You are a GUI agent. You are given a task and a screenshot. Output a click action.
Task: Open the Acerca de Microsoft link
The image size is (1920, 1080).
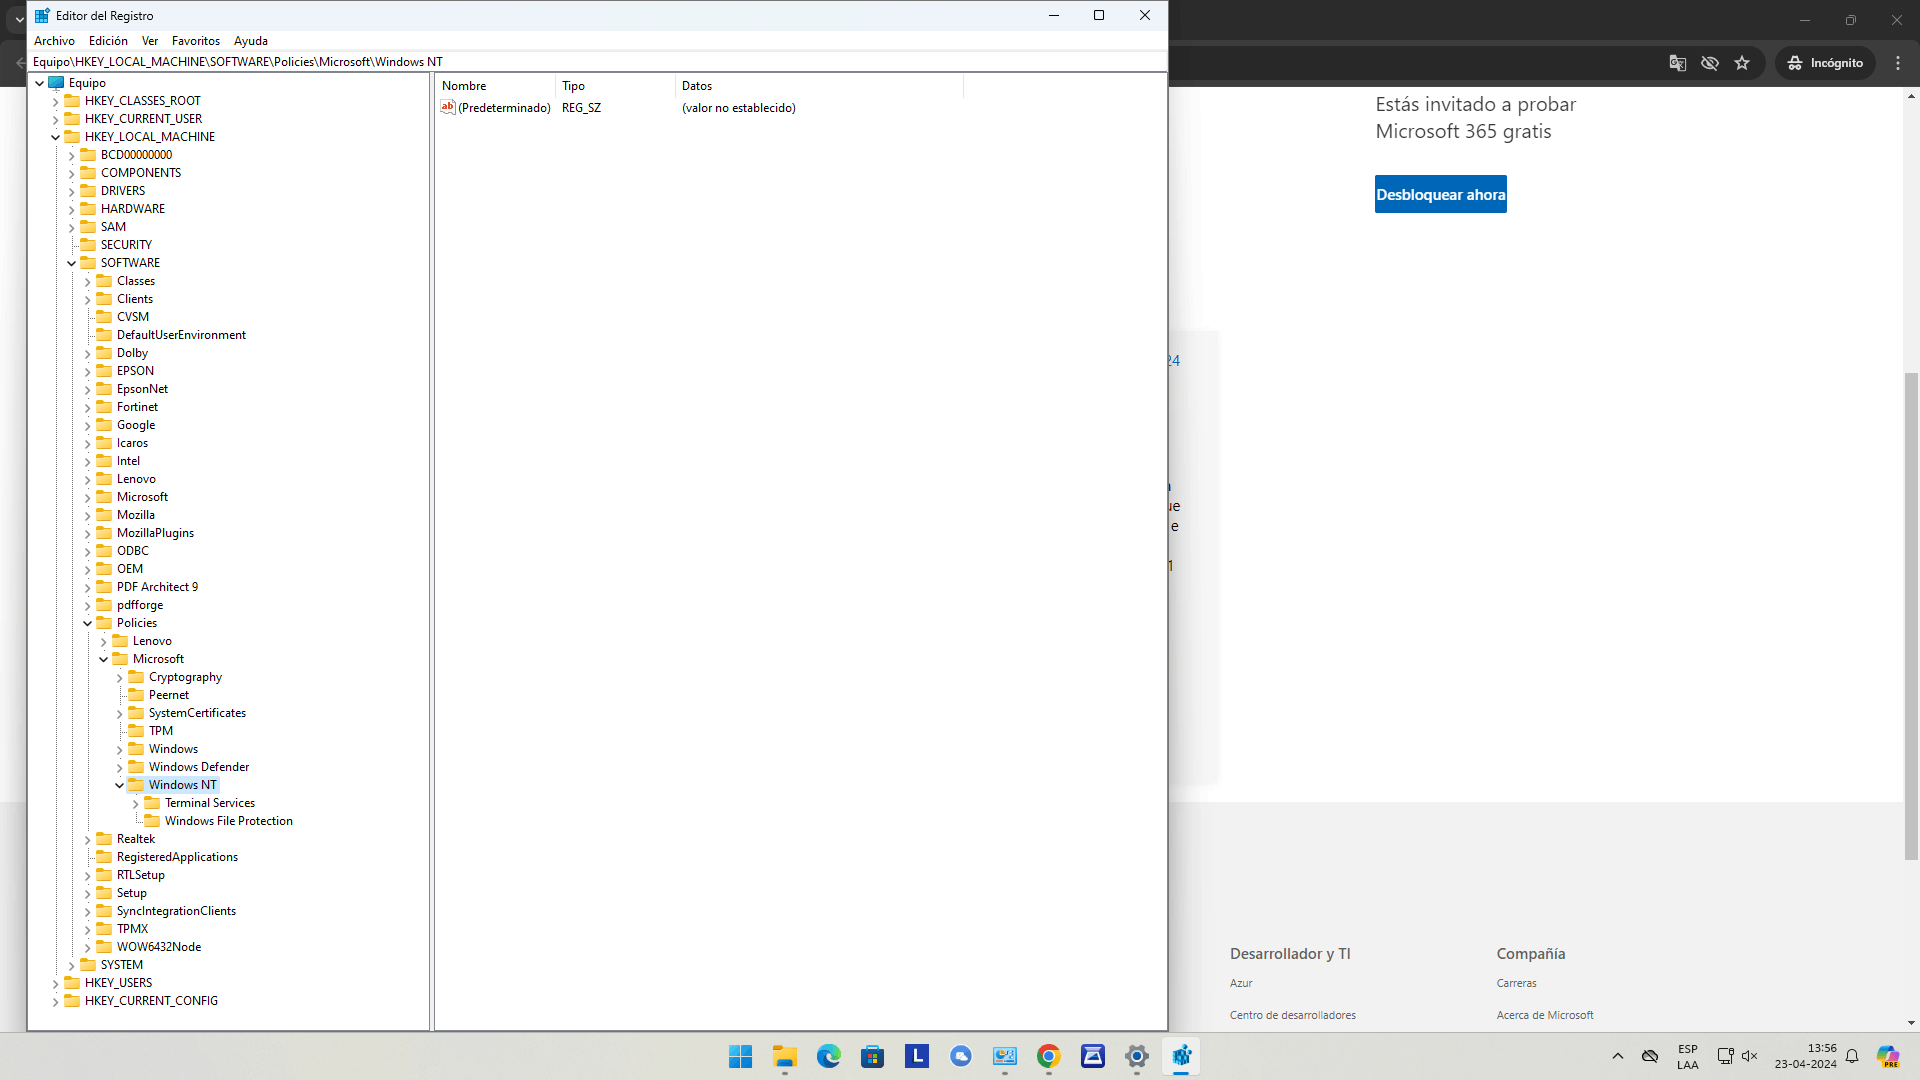coord(1545,1015)
